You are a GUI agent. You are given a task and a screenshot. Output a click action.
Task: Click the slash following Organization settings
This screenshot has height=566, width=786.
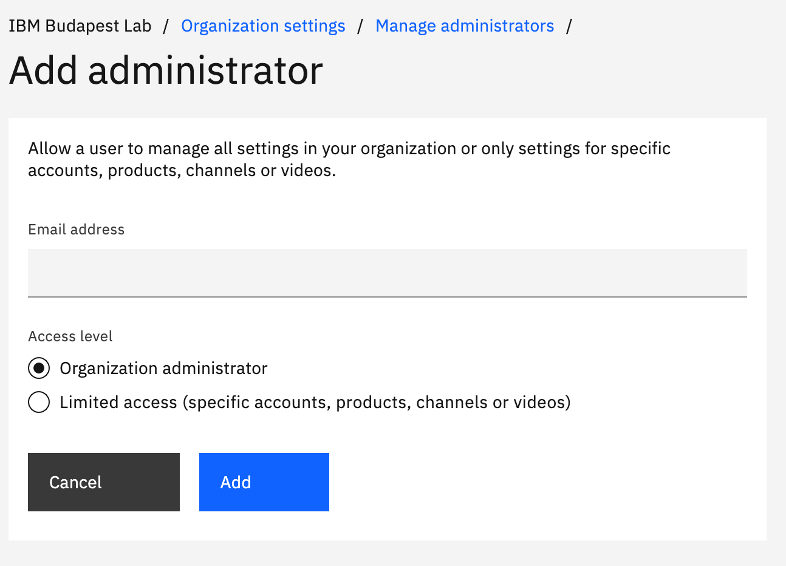click(360, 26)
